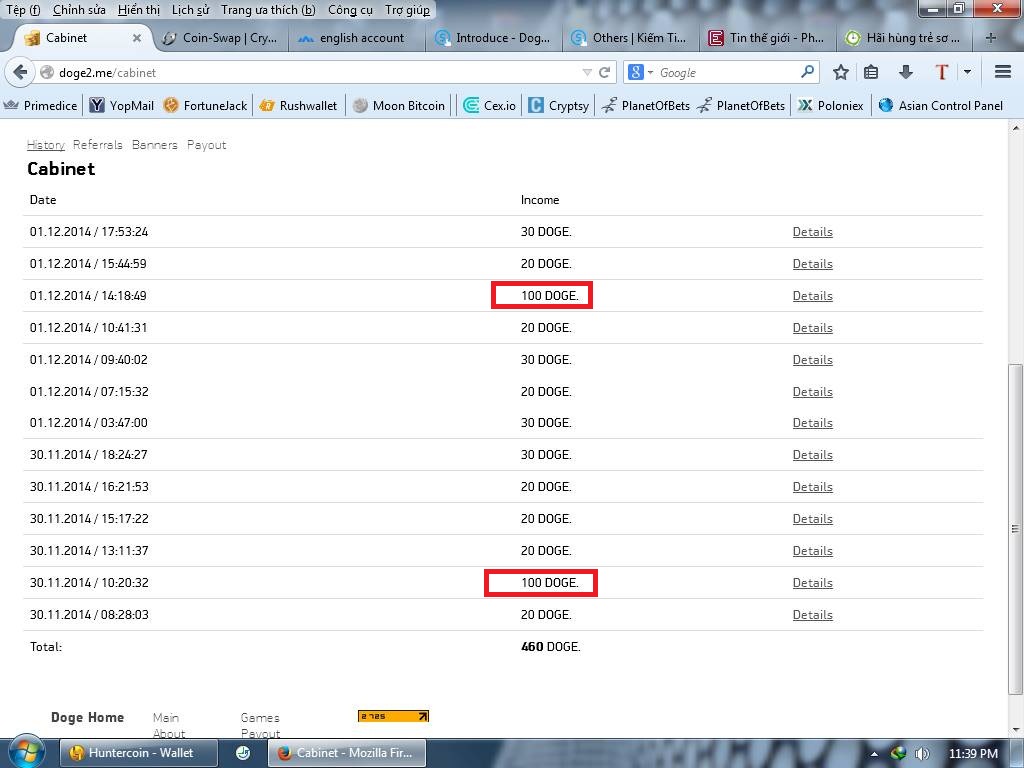The image size is (1024, 768).
Task: Show hidden system tray icons arrow
Action: [874, 754]
